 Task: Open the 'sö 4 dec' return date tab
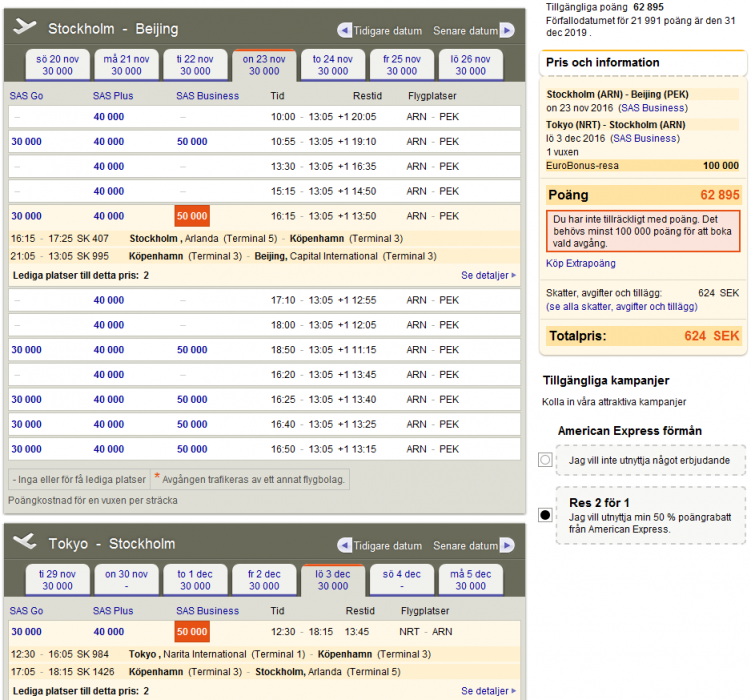(x=402, y=580)
